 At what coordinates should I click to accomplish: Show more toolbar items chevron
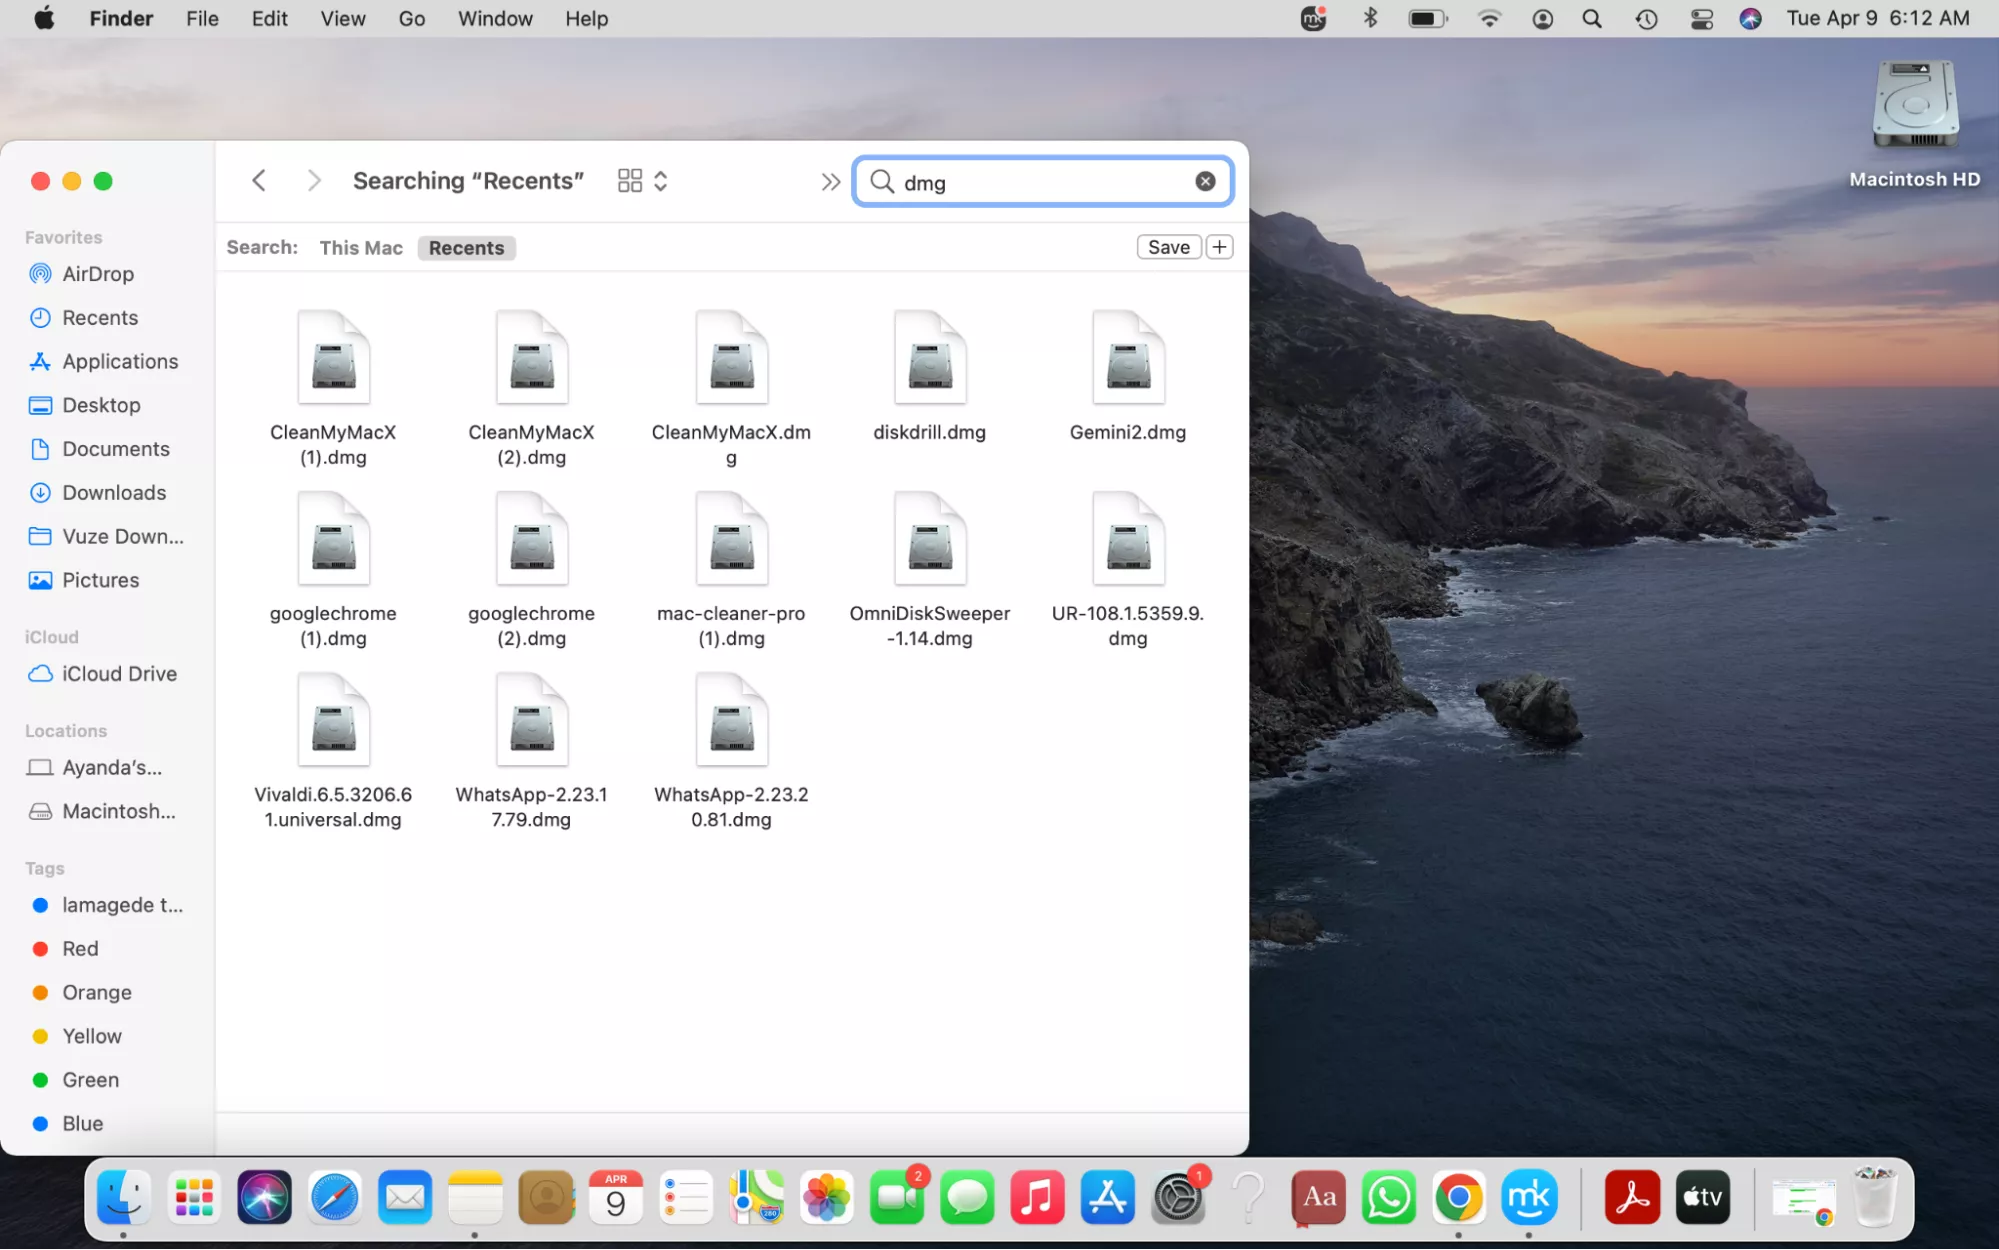(x=830, y=182)
